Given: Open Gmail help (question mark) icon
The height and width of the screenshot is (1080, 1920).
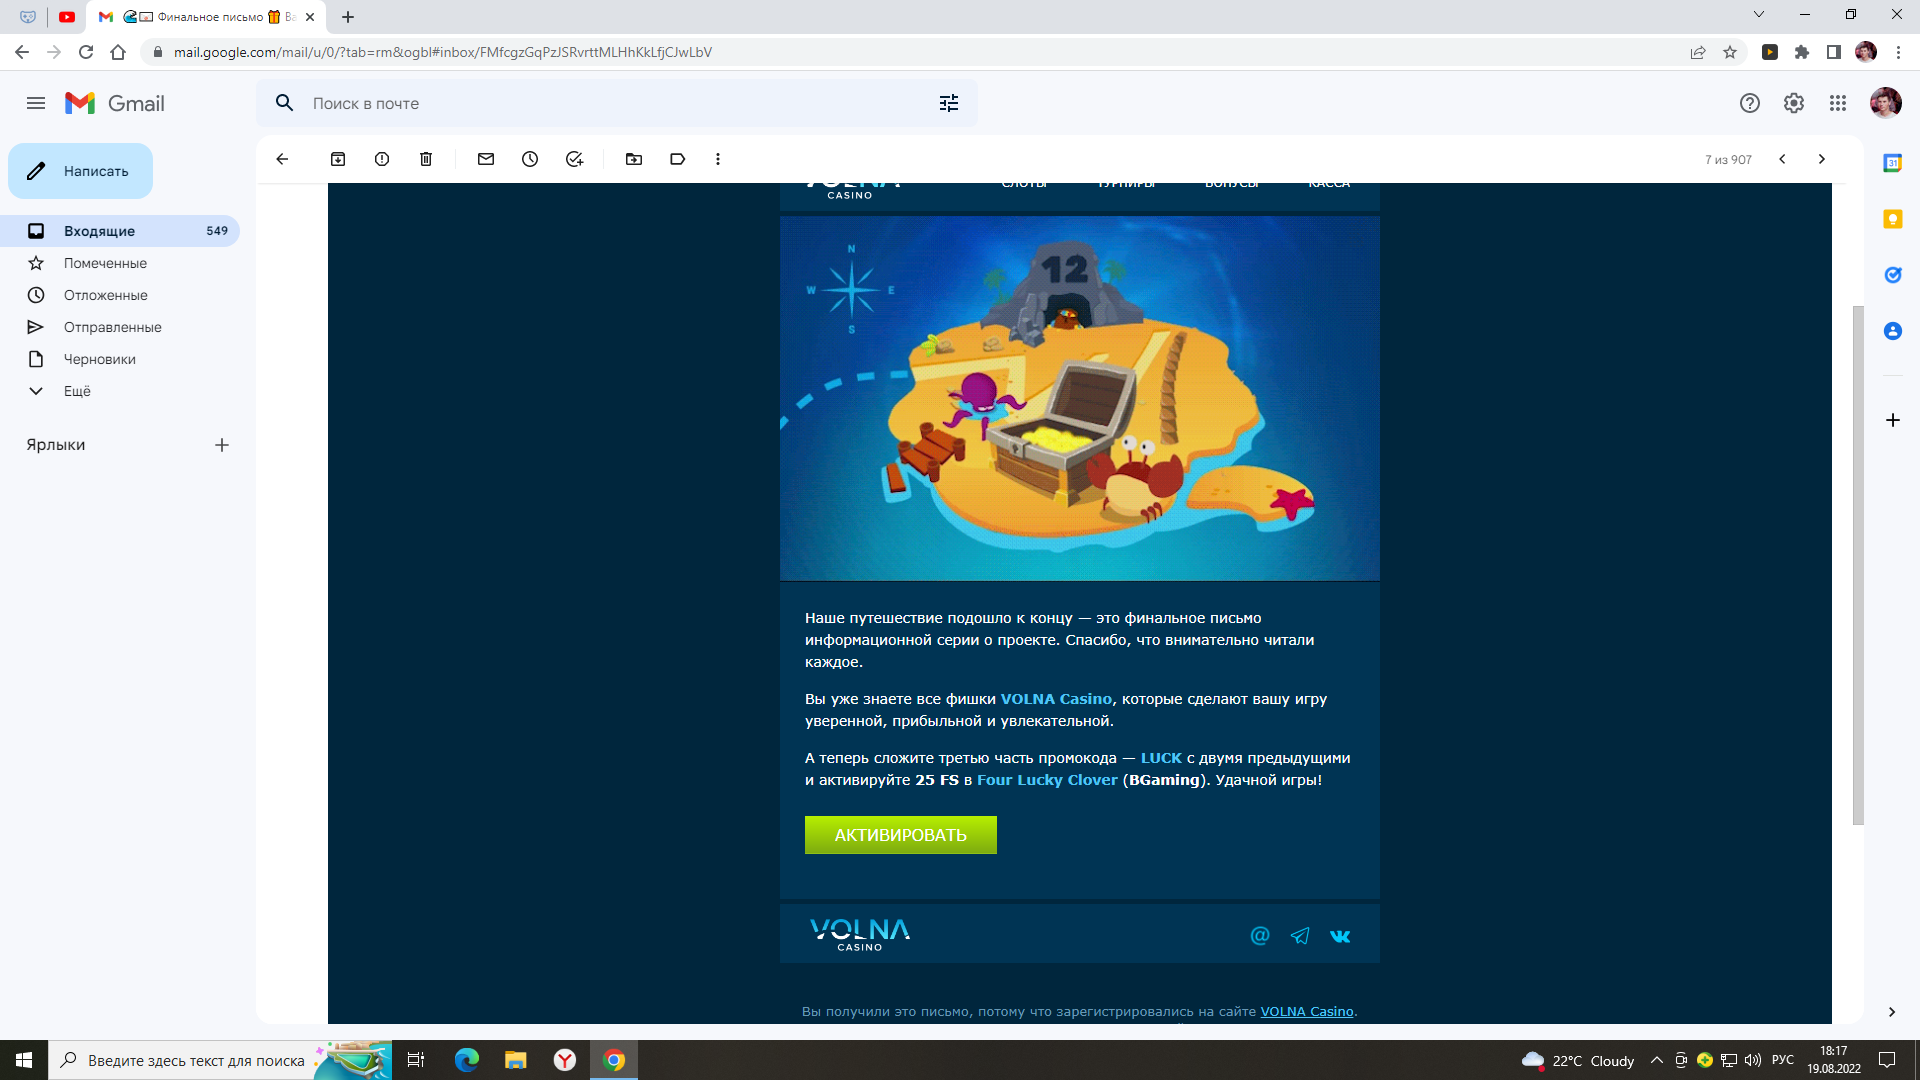Looking at the screenshot, I should point(1750,103).
